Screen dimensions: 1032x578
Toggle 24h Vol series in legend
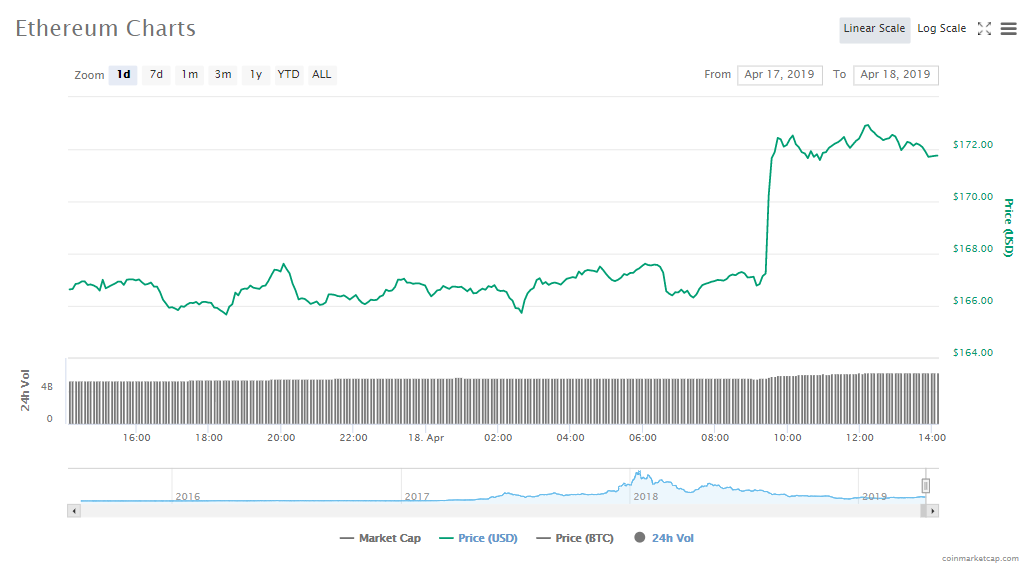tap(664, 538)
